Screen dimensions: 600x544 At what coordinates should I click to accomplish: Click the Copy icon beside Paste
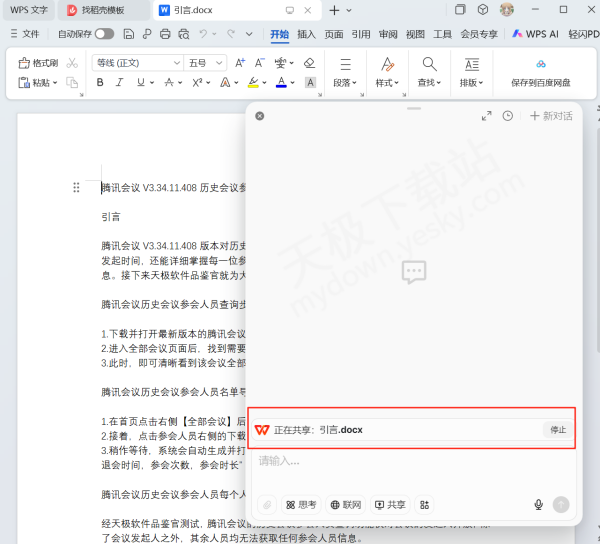[72, 82]
